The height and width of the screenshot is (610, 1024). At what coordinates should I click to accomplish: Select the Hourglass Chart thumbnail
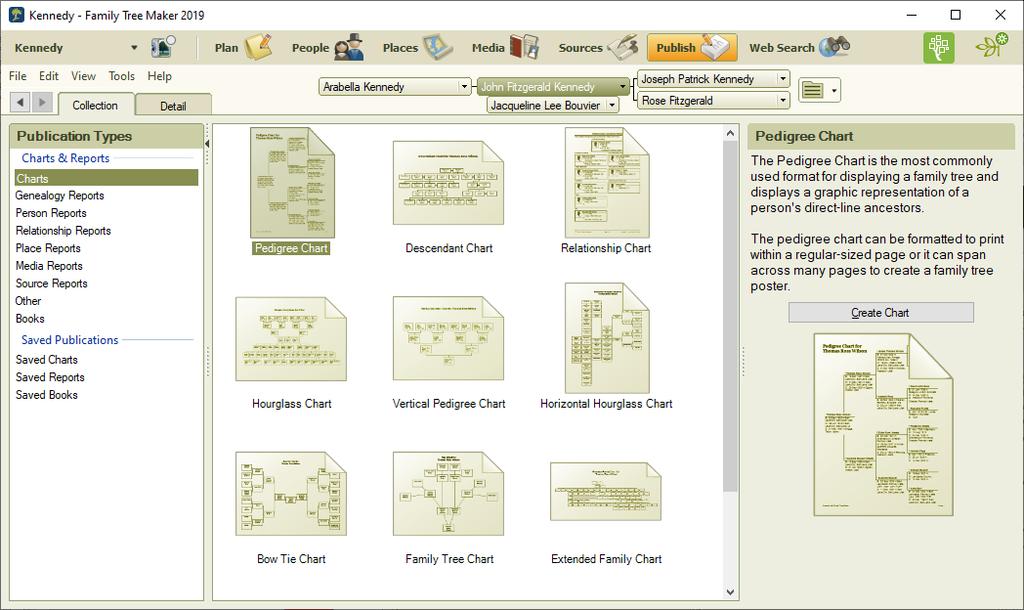291,338
